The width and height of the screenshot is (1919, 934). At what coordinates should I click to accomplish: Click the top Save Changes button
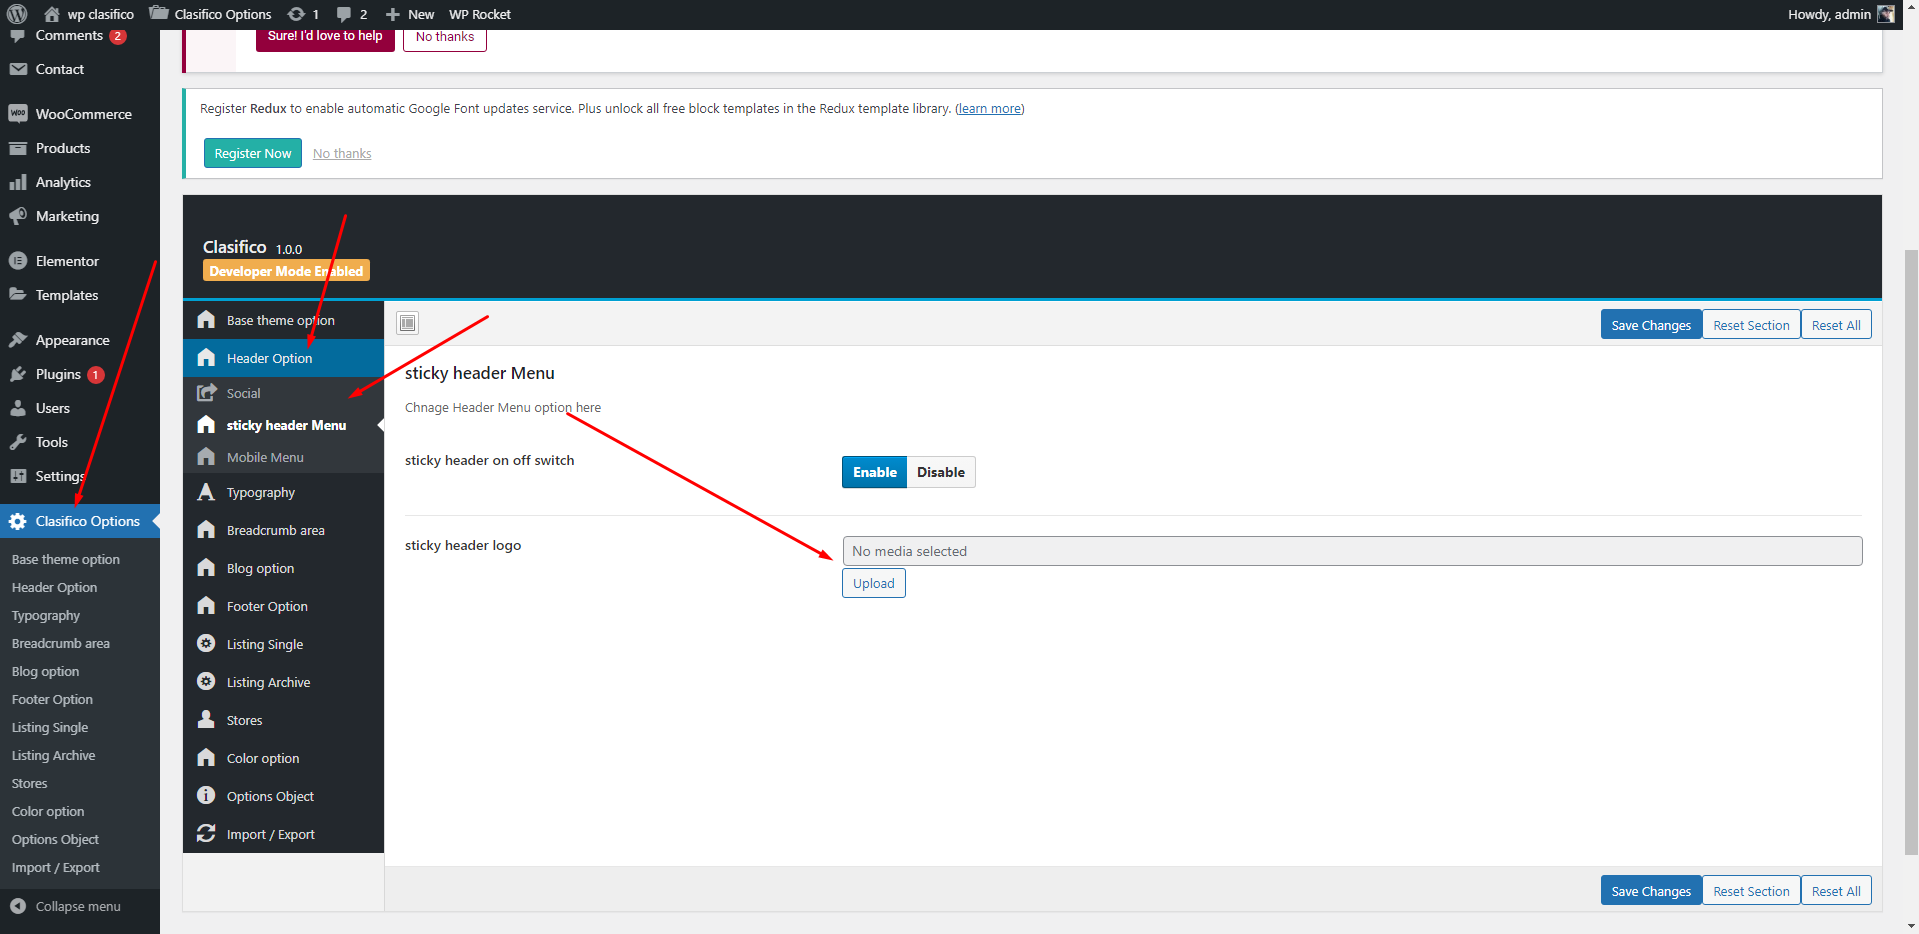[1650, 325]
